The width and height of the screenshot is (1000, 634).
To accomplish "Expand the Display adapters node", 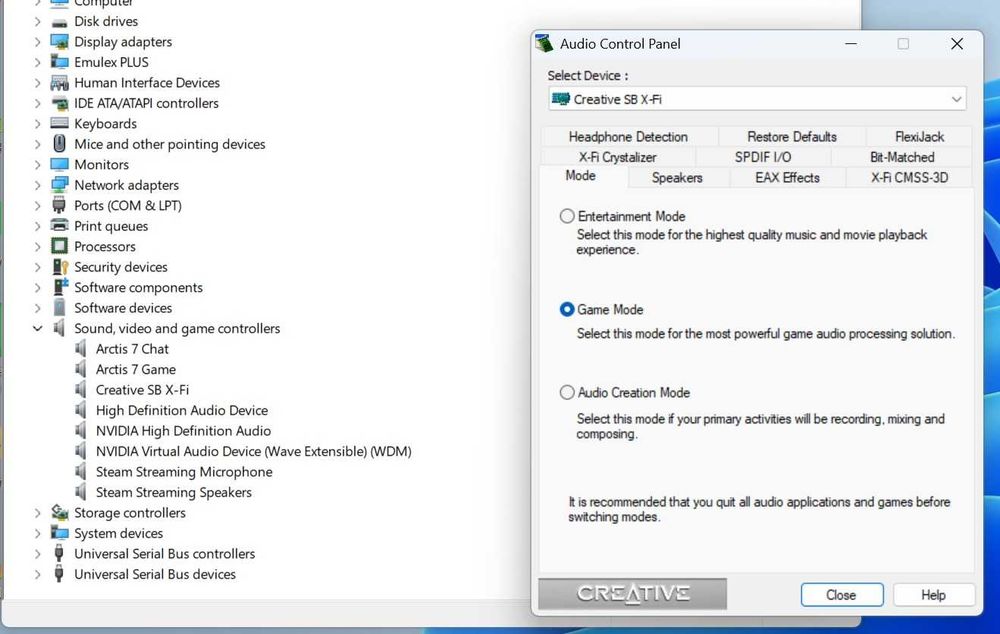I will [38, 42].
